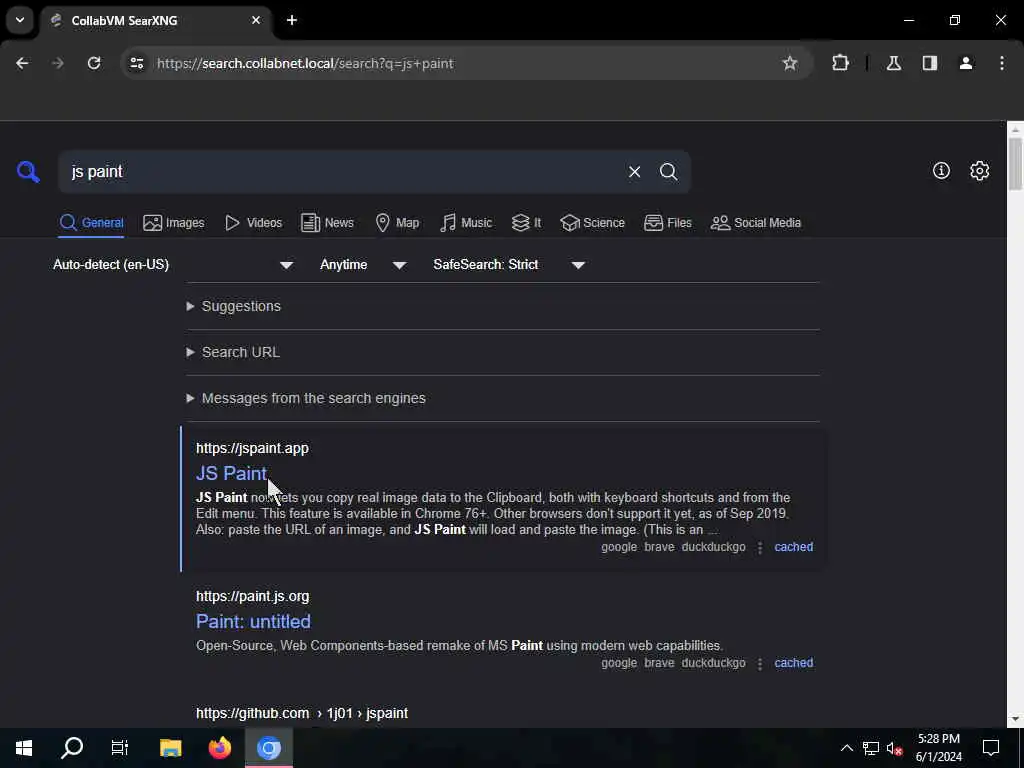The image size is (1024, 768).
Task: Switch to the News category tab
Action: point(327,223)
